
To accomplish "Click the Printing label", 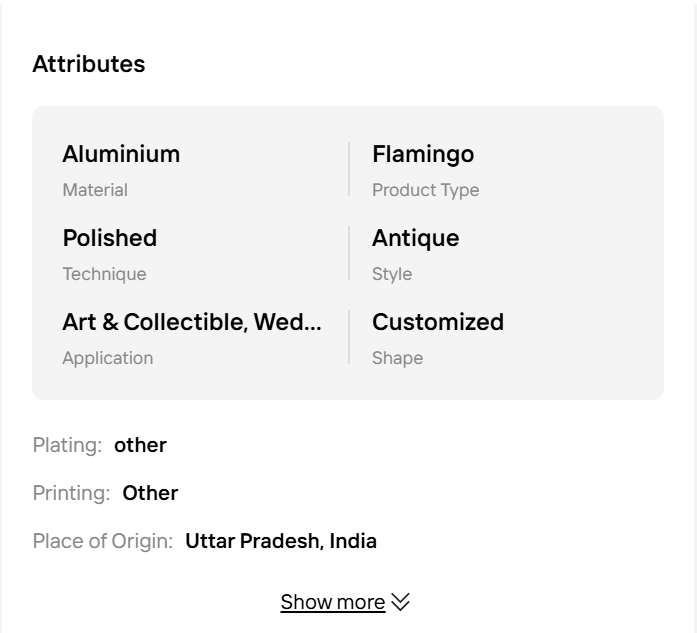I will click(71, 493).
